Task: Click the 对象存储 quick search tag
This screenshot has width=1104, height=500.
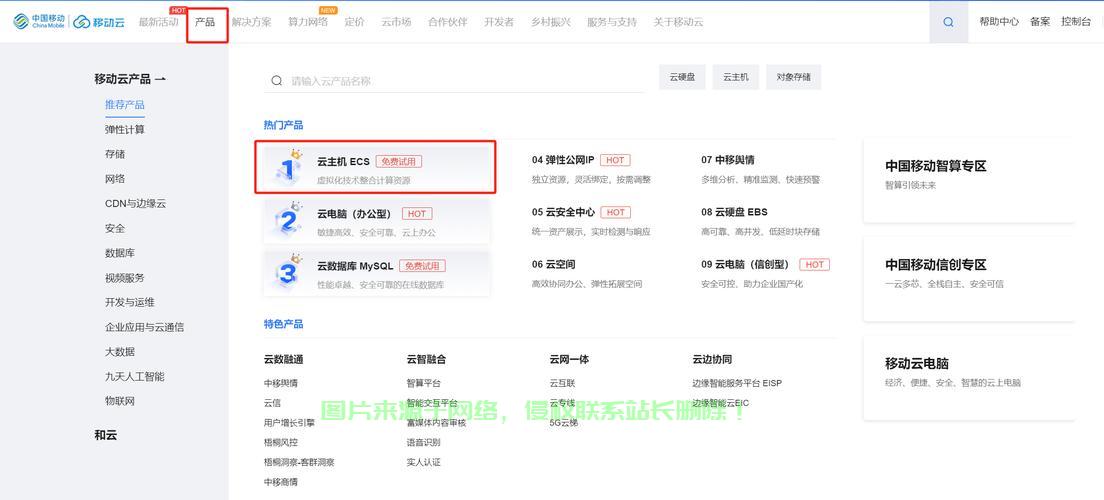Action: pyautogui.click(x=794, y=77)
